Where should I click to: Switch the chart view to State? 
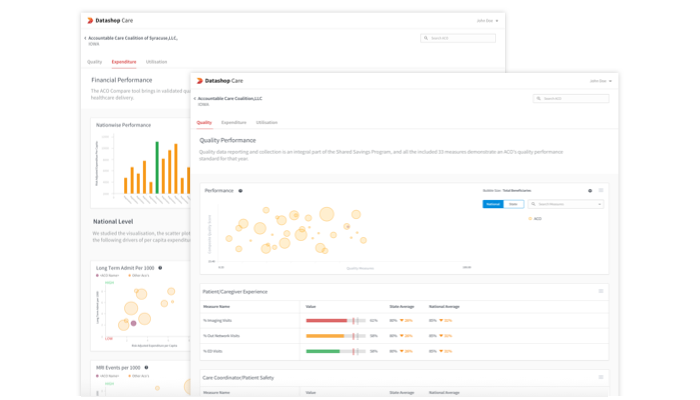[512, 204]
